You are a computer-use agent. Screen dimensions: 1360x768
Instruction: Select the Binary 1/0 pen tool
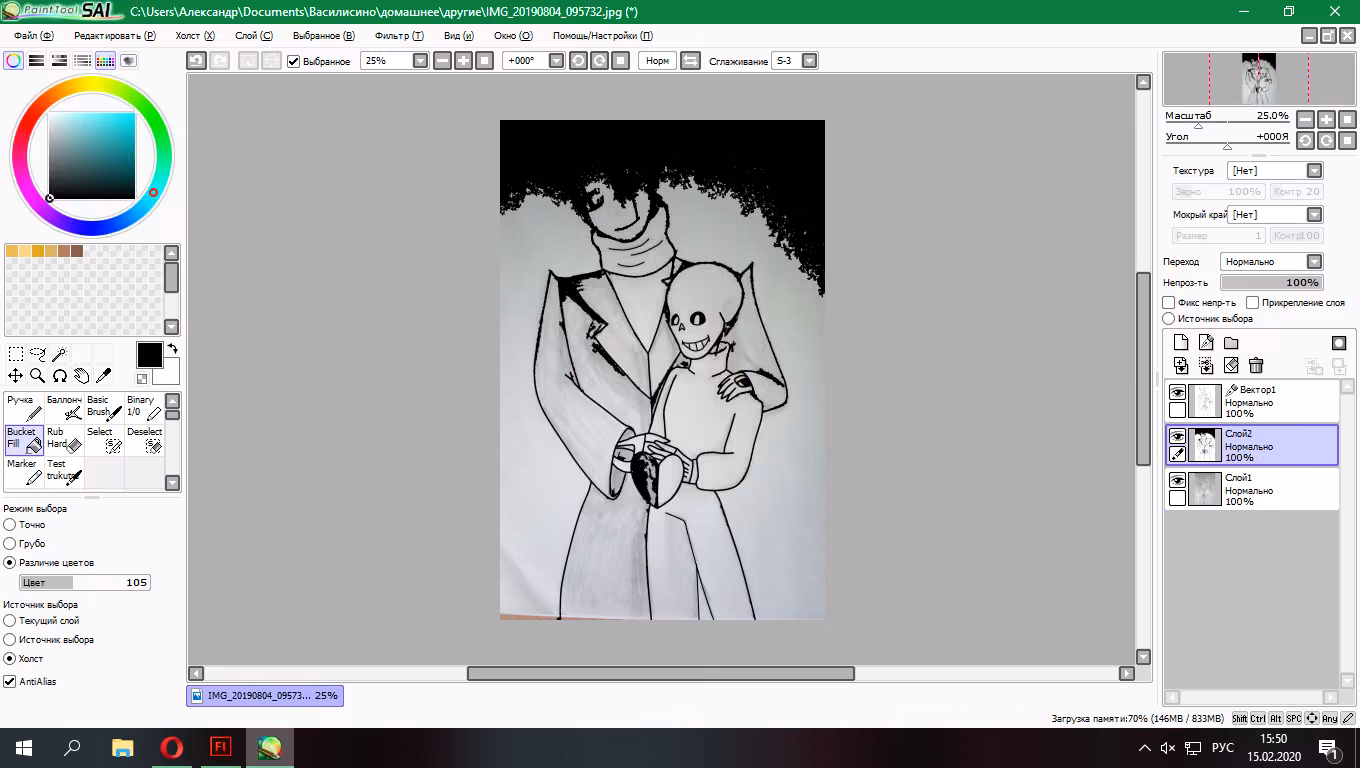point(144,407)
